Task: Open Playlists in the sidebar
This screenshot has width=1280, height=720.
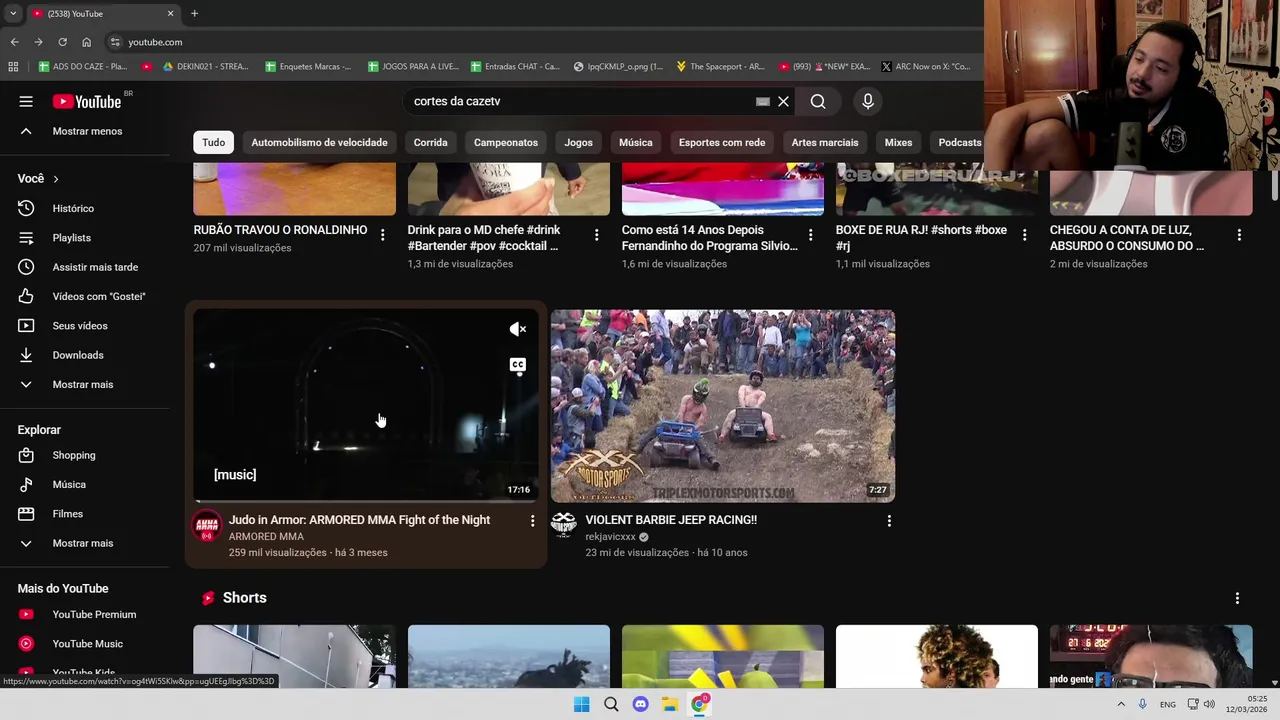Action: tap(71, 238)
